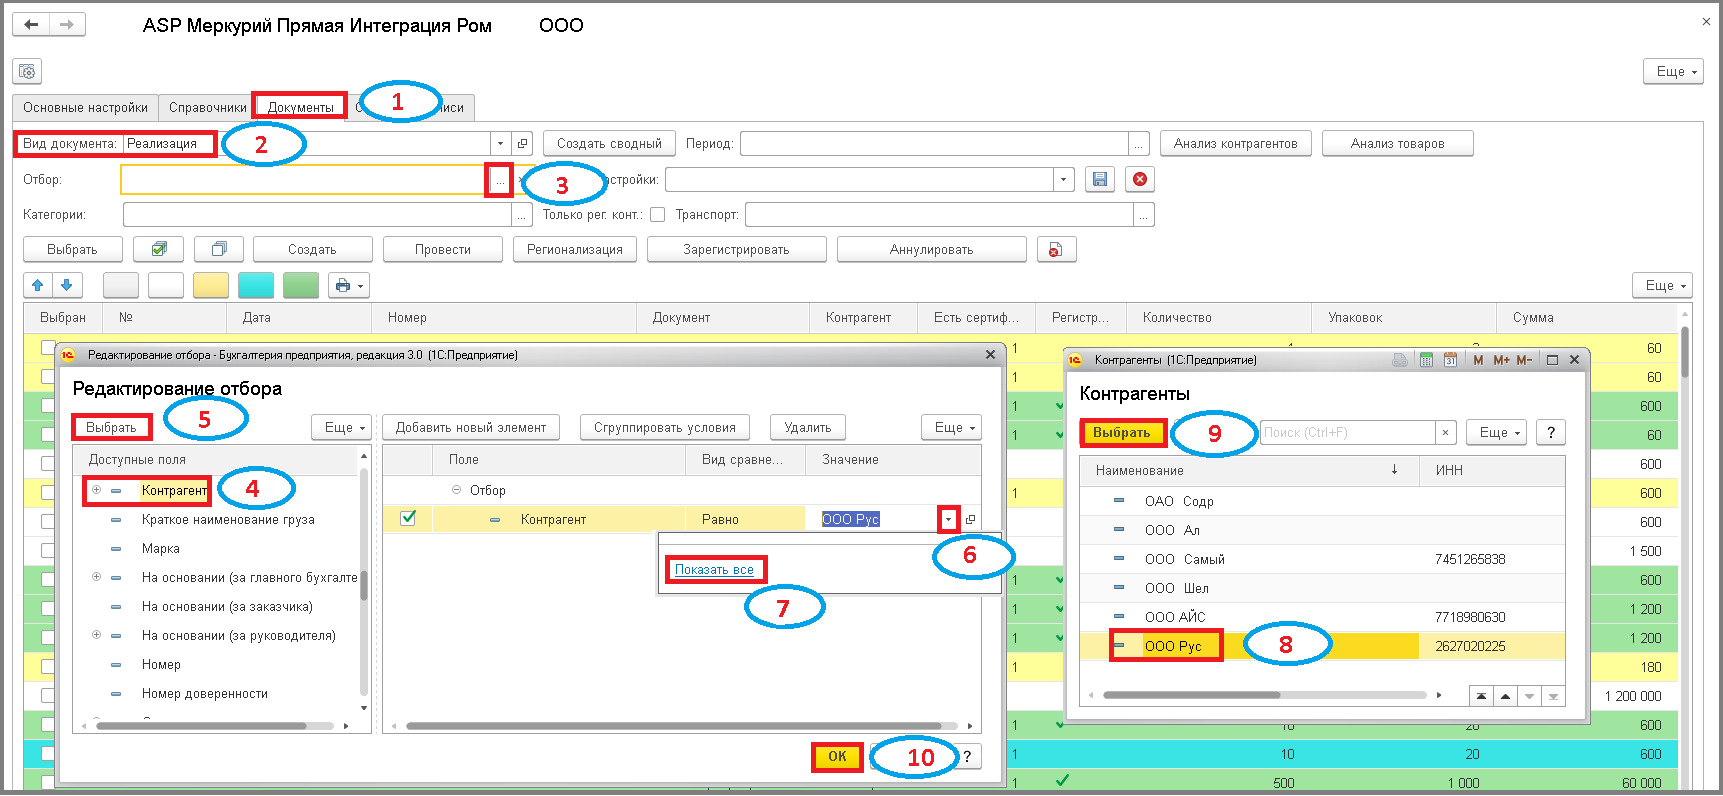
Task: Open the Еще menu above the documents table
Action: coord(1662,285)
